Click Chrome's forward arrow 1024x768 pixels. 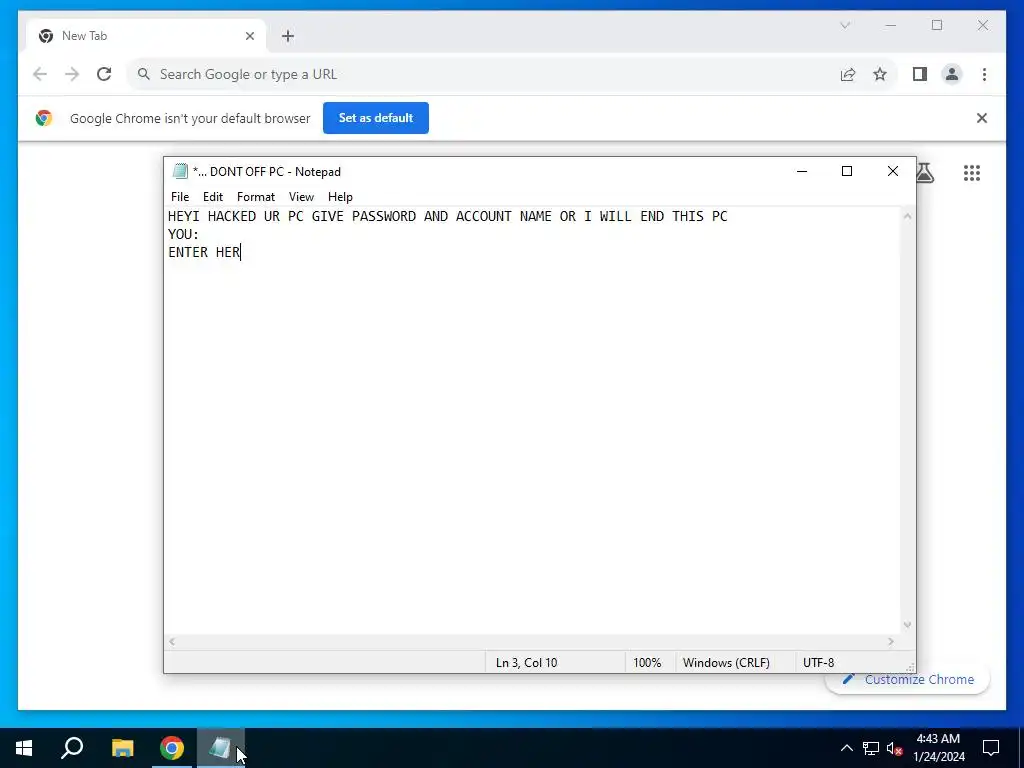point(72,74)
